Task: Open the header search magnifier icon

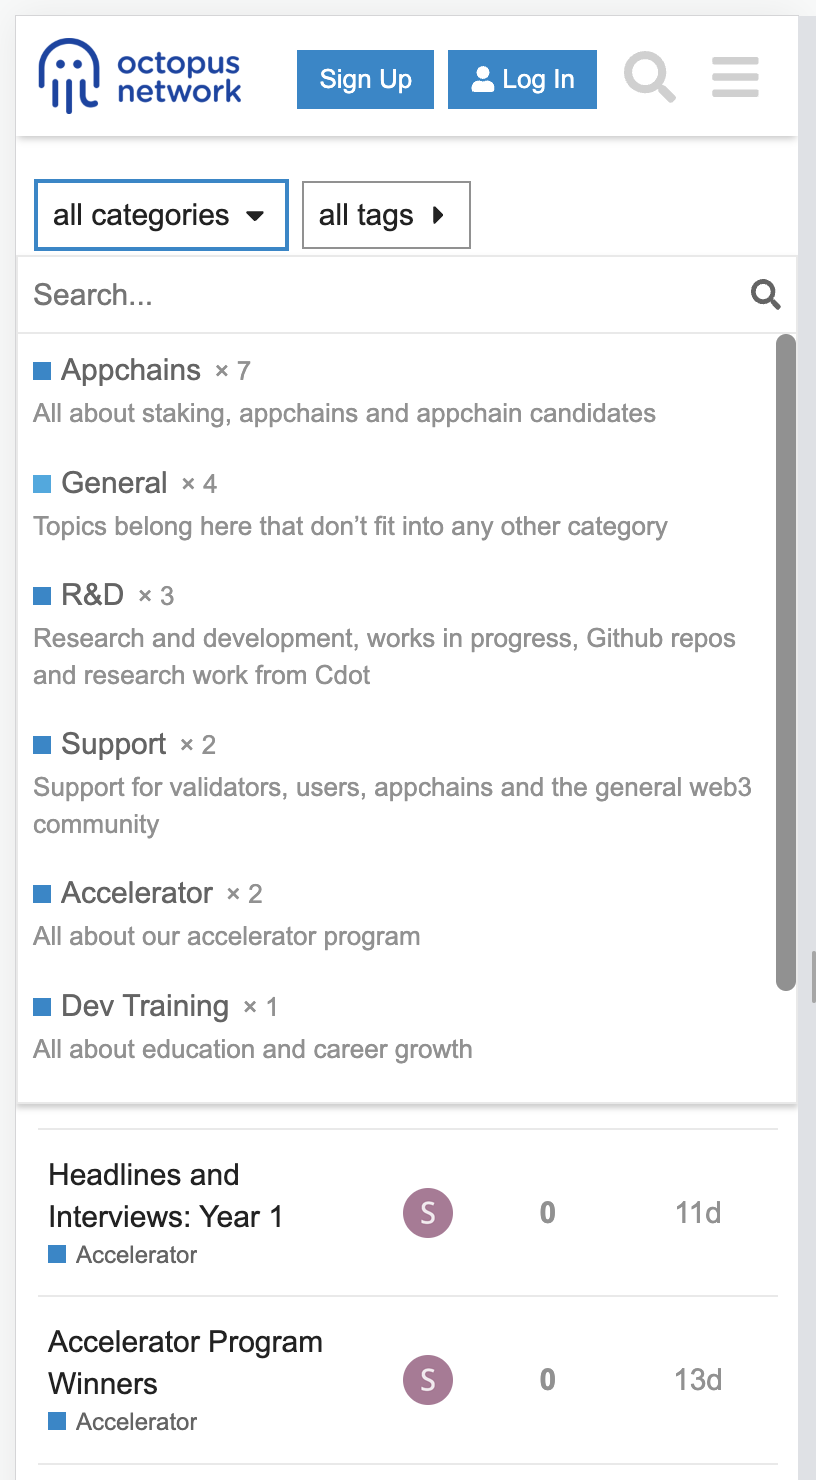Action: (650, 77)
